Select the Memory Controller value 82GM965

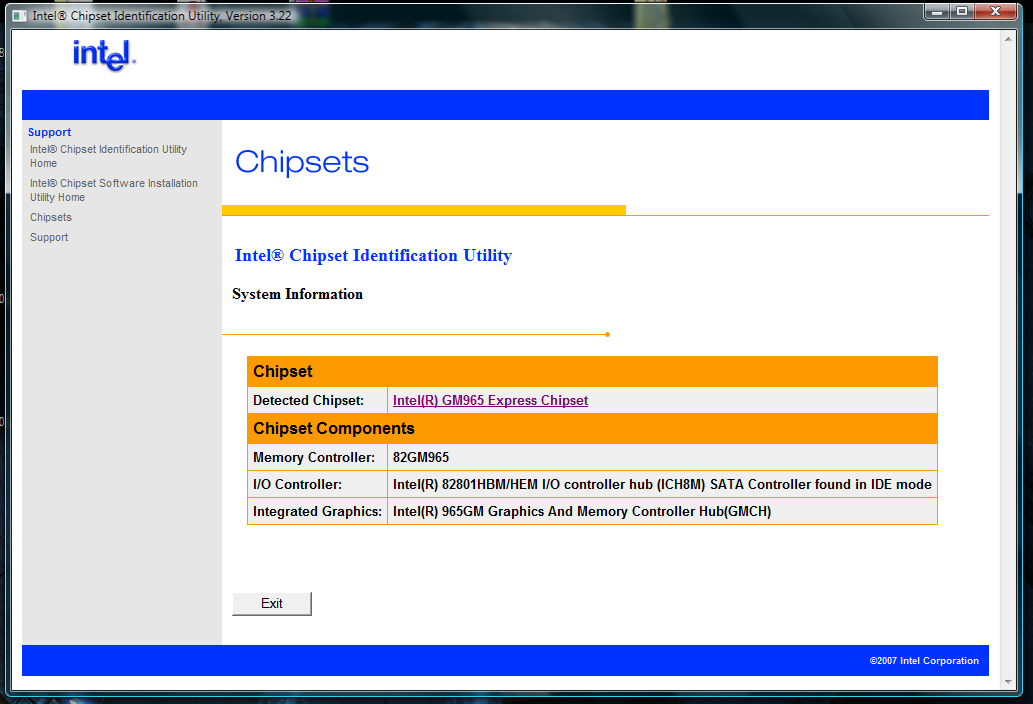tap(421, 458)
